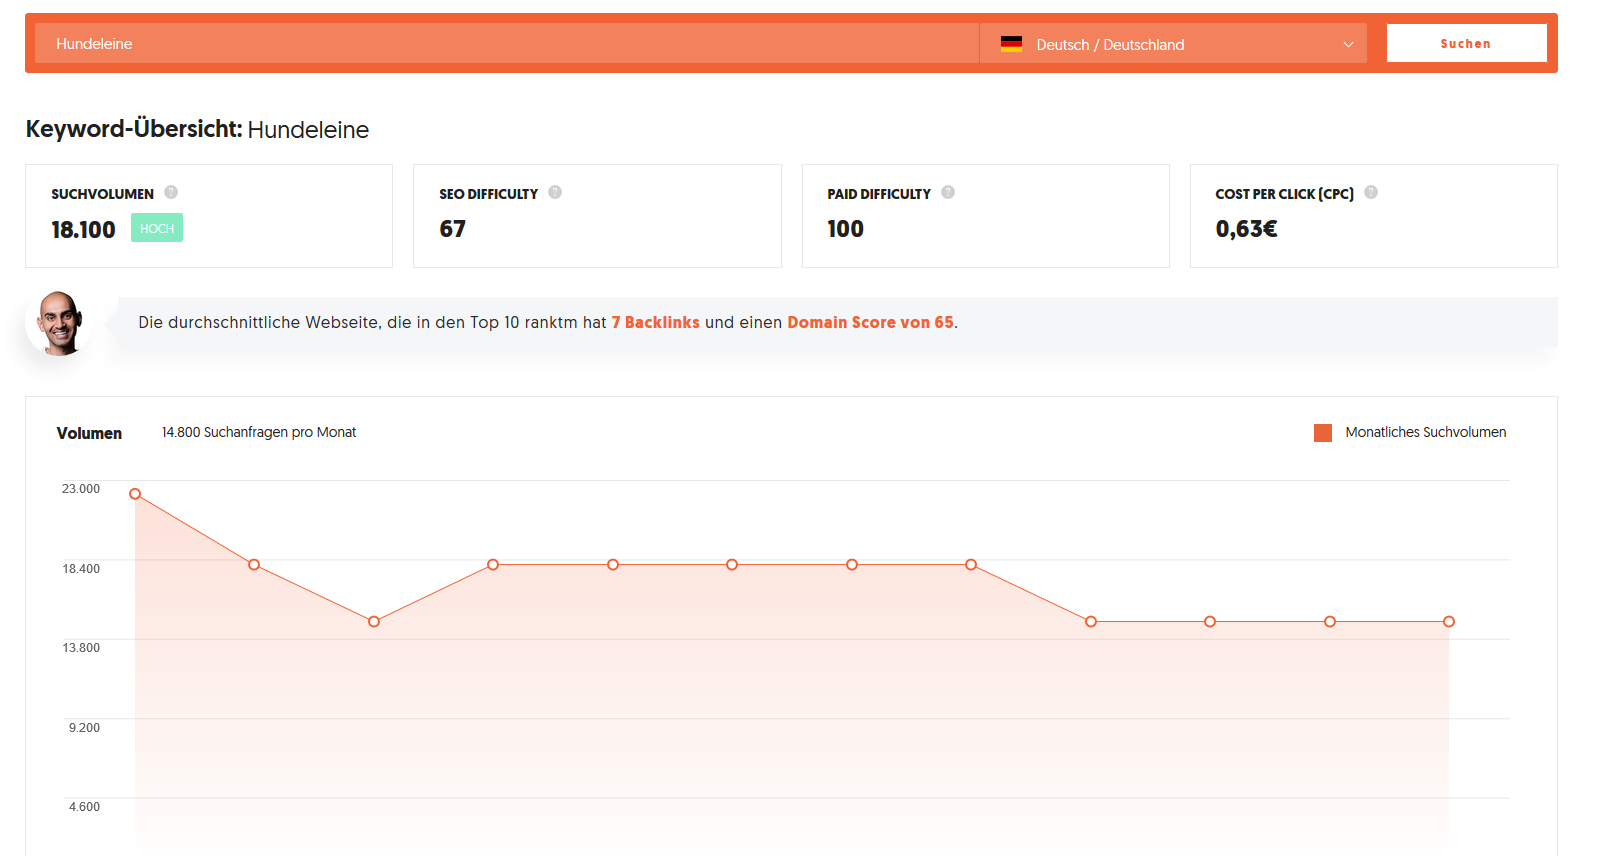Image resolution: width=1602 pixels, height=856 pixels.
Task: Open the Deutsch / Deutschland language dropdown
Action: pos(1173,43)
